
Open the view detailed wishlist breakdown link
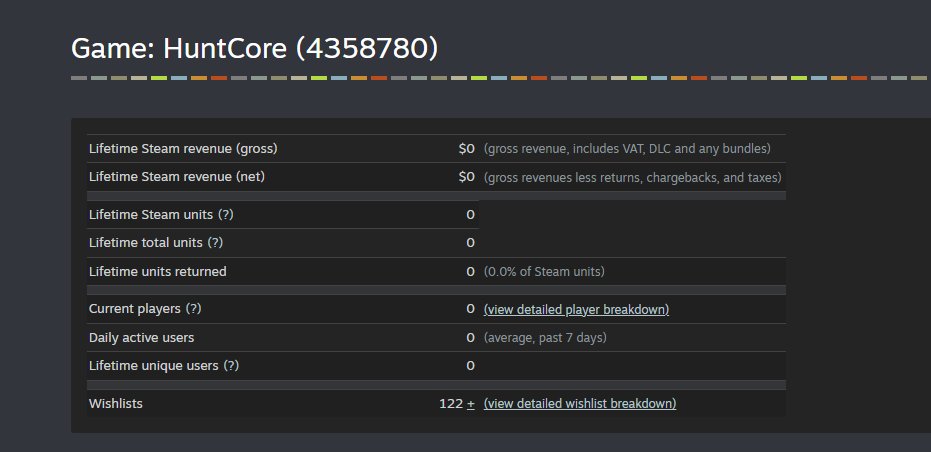click(580, 403)
